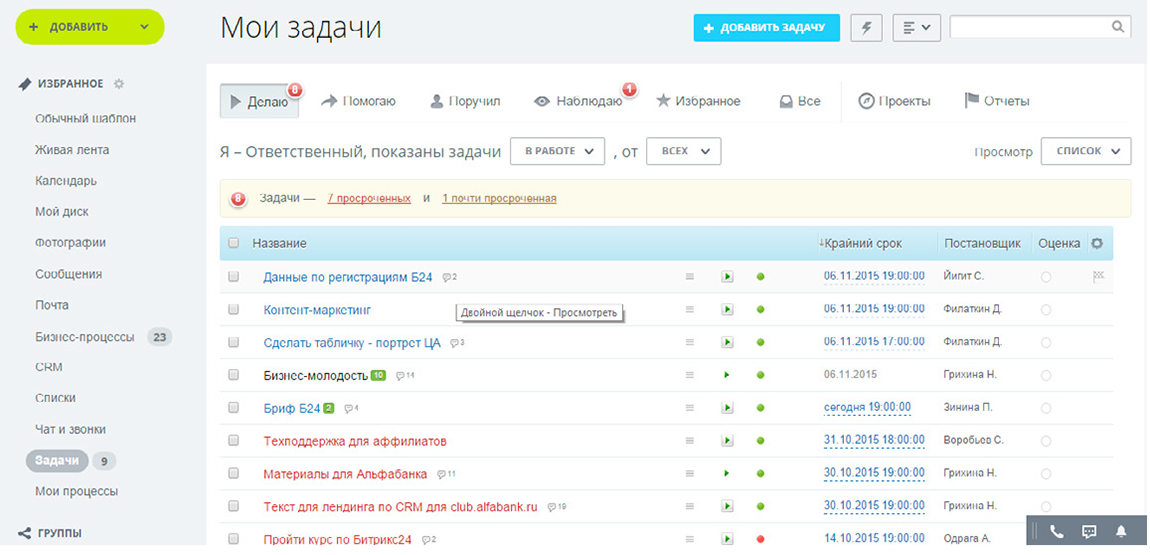Image resolution: width=1150 pixels, height=555 pixels.
Task: Open the 1 почти просроченная link
Action: click(499, 198)
